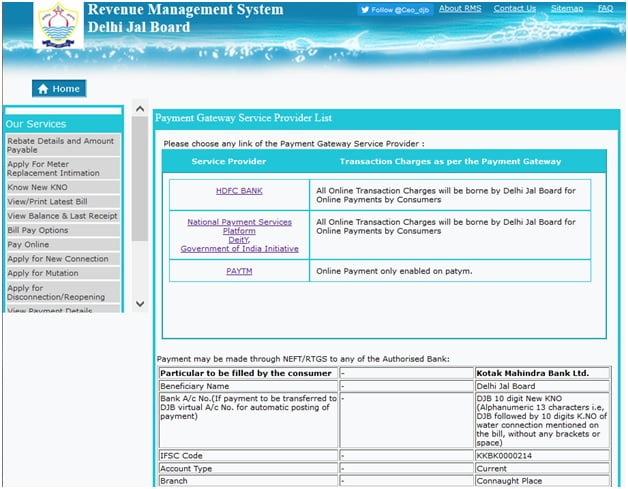628x489 pixels.
Task: Click the sidebar scroll up arrow
Action: [140, 109]
